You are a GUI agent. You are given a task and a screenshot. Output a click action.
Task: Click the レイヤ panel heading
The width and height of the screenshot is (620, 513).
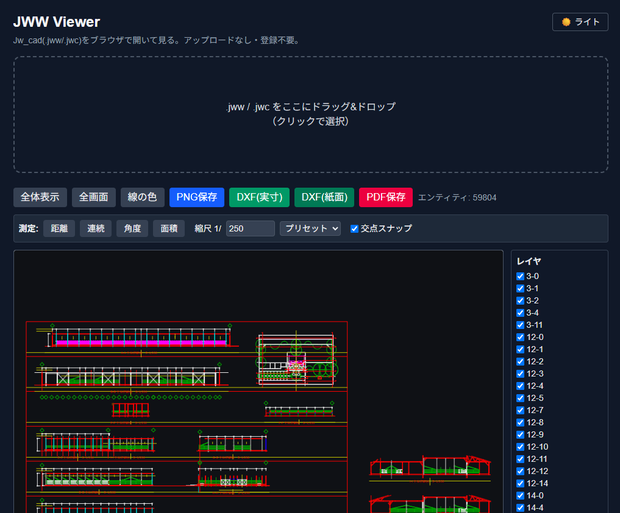pos(529,261)
